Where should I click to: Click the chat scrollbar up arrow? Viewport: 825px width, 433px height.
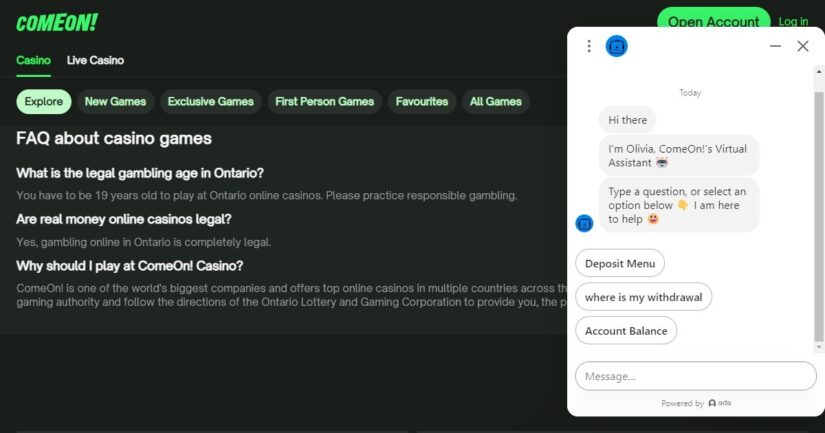[819, 72]
